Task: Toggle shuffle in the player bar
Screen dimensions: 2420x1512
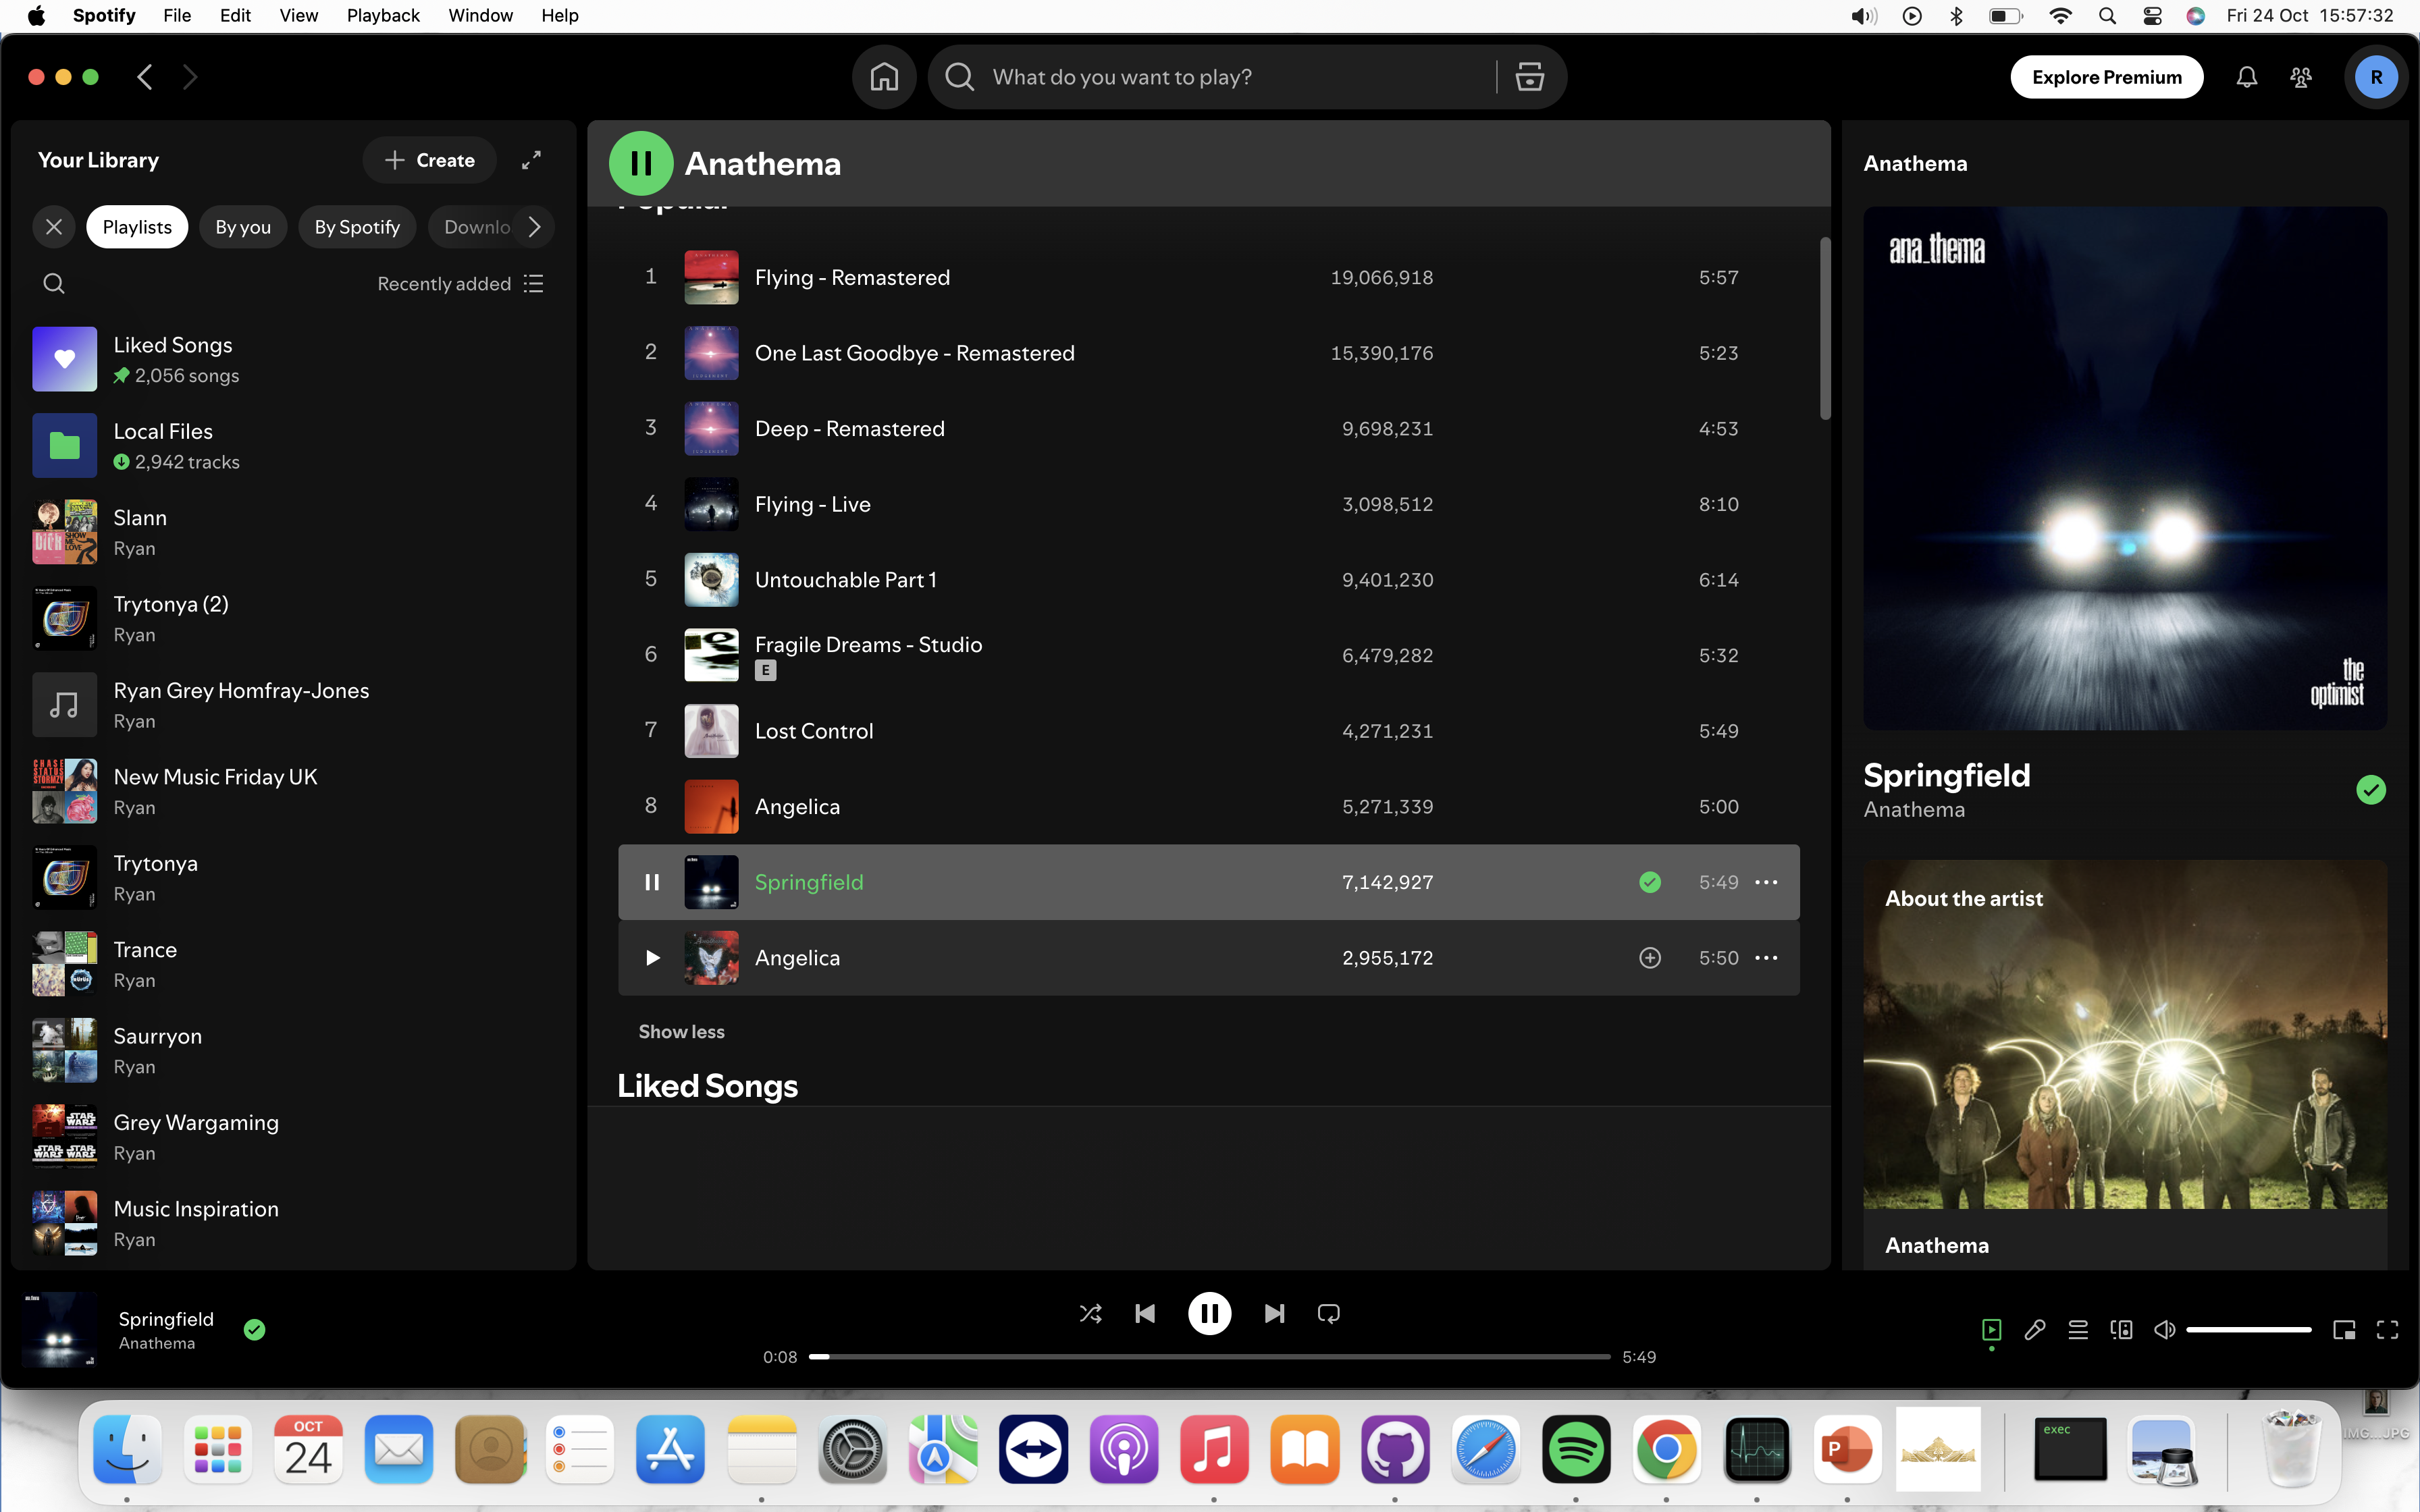Action: tap(1090, 1313)
